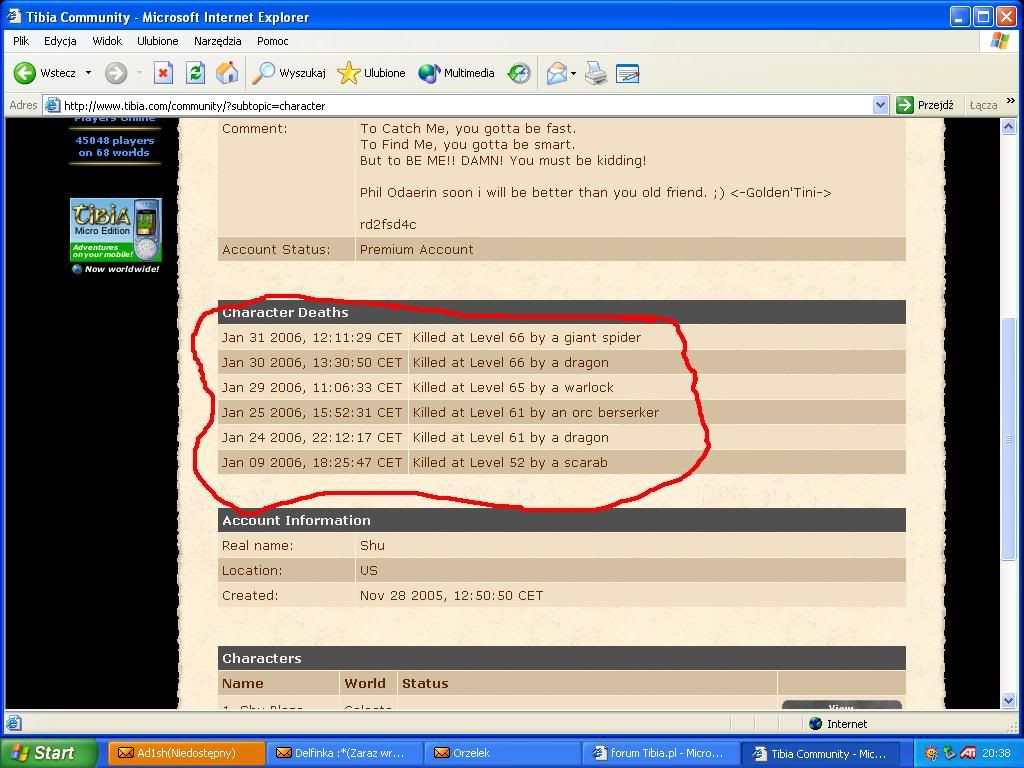1024x768 pixels.
Task: Open the Multimedia toolbar button
Action: pos(456,72)
